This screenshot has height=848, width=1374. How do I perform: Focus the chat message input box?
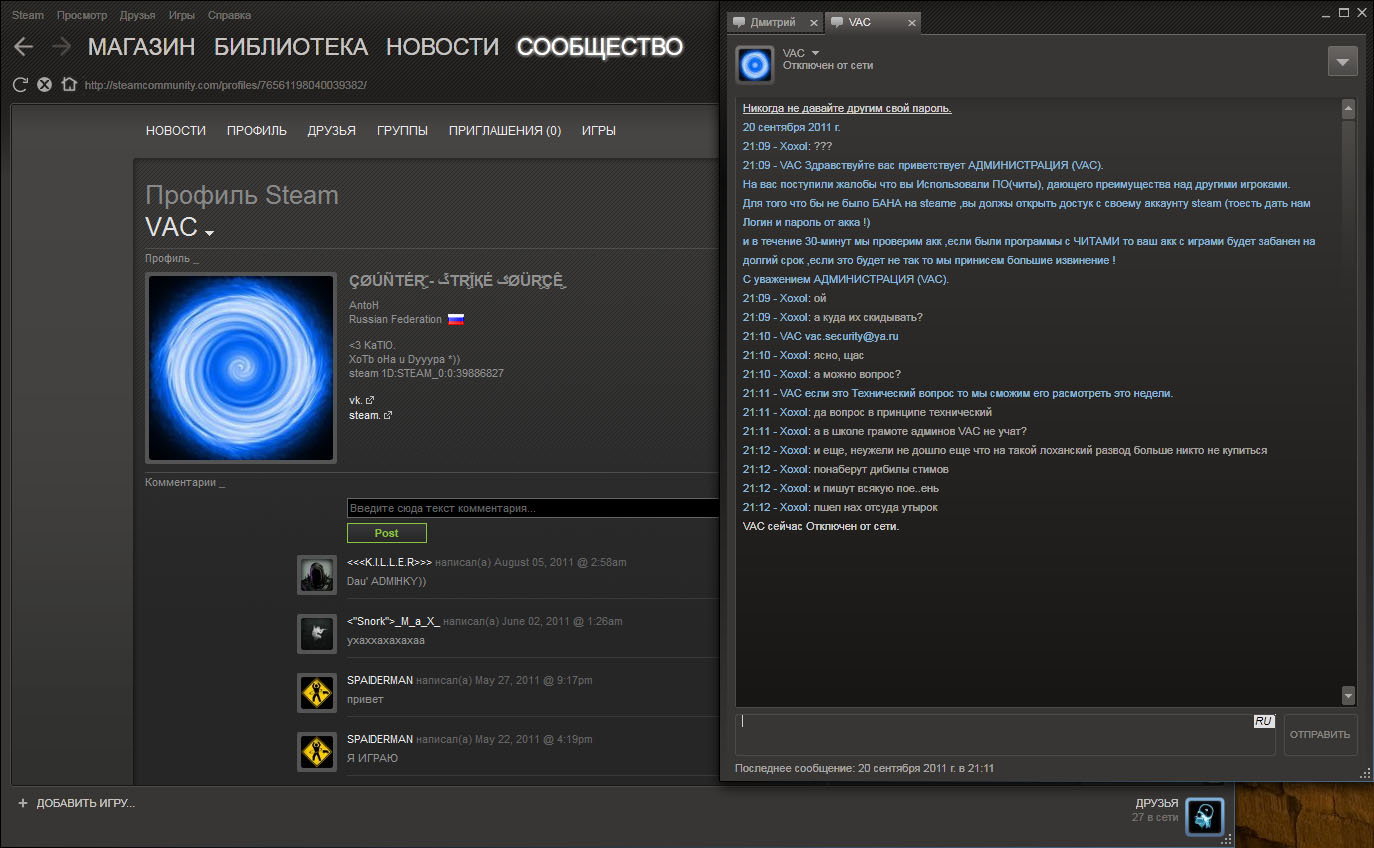click(1005, 735)
